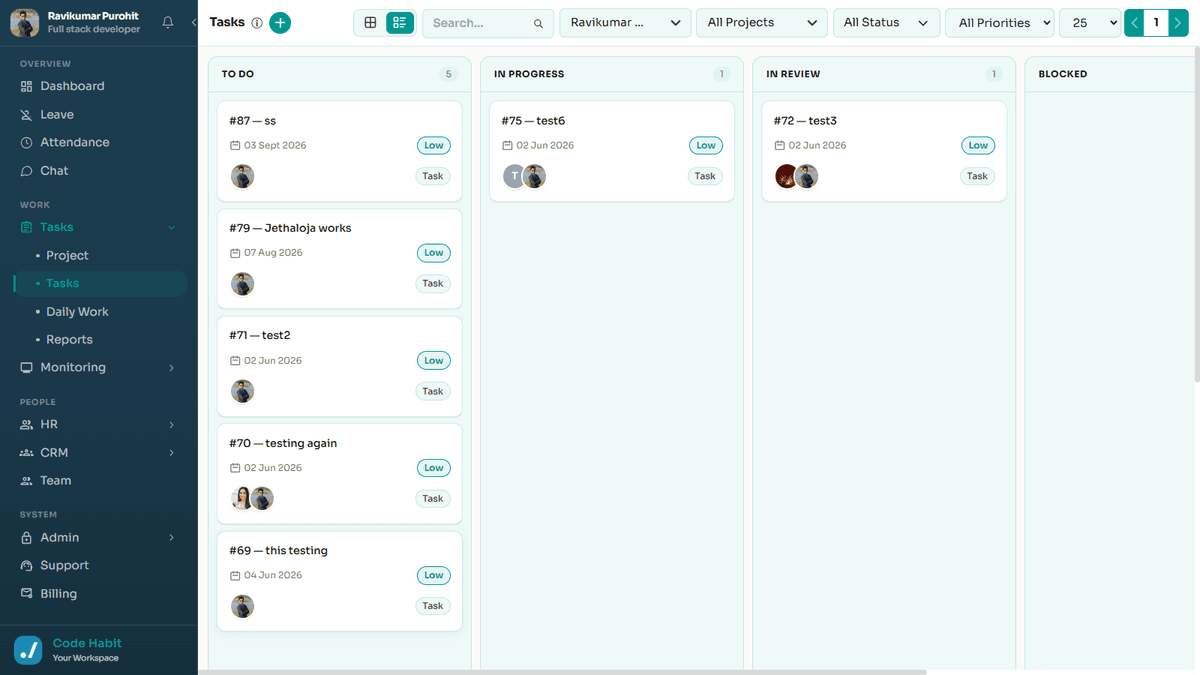Click Ravikumar Purohit profile avatar
The image size is (1200, 675).
(x=25, y=22)
